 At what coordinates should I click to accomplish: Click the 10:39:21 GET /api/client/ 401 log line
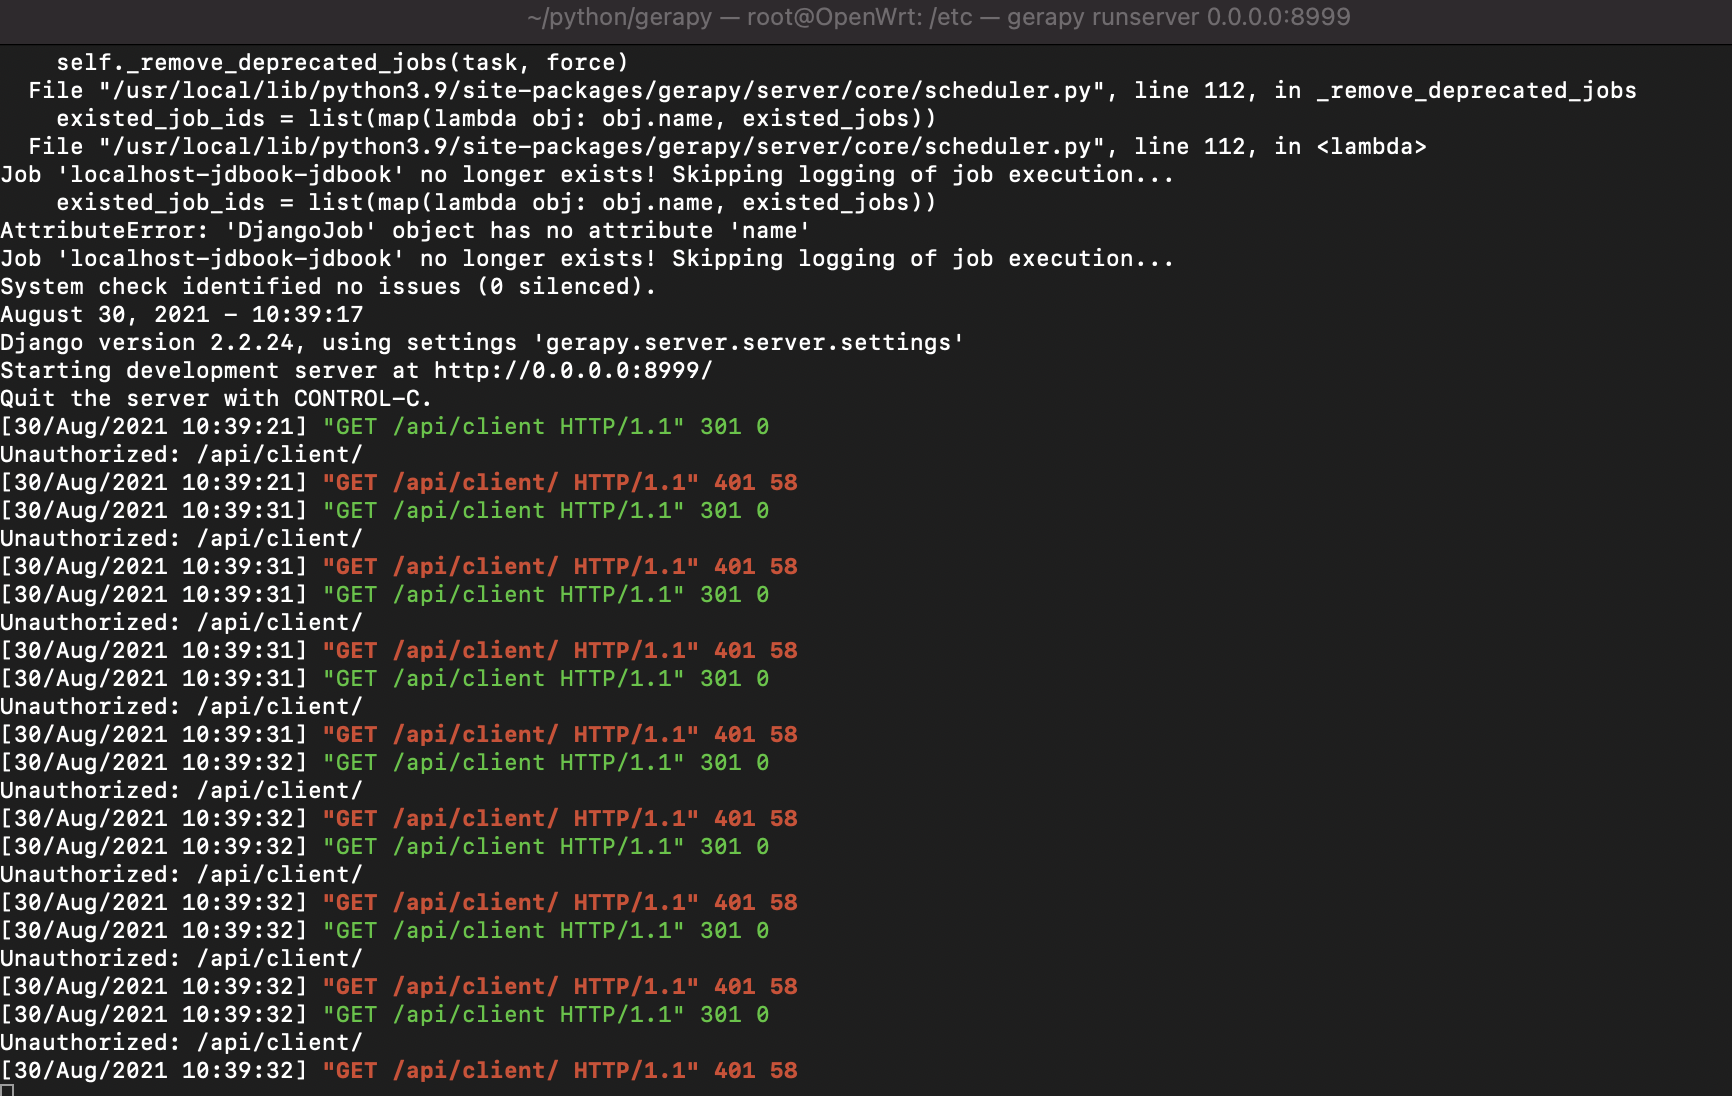pos(399,483)
